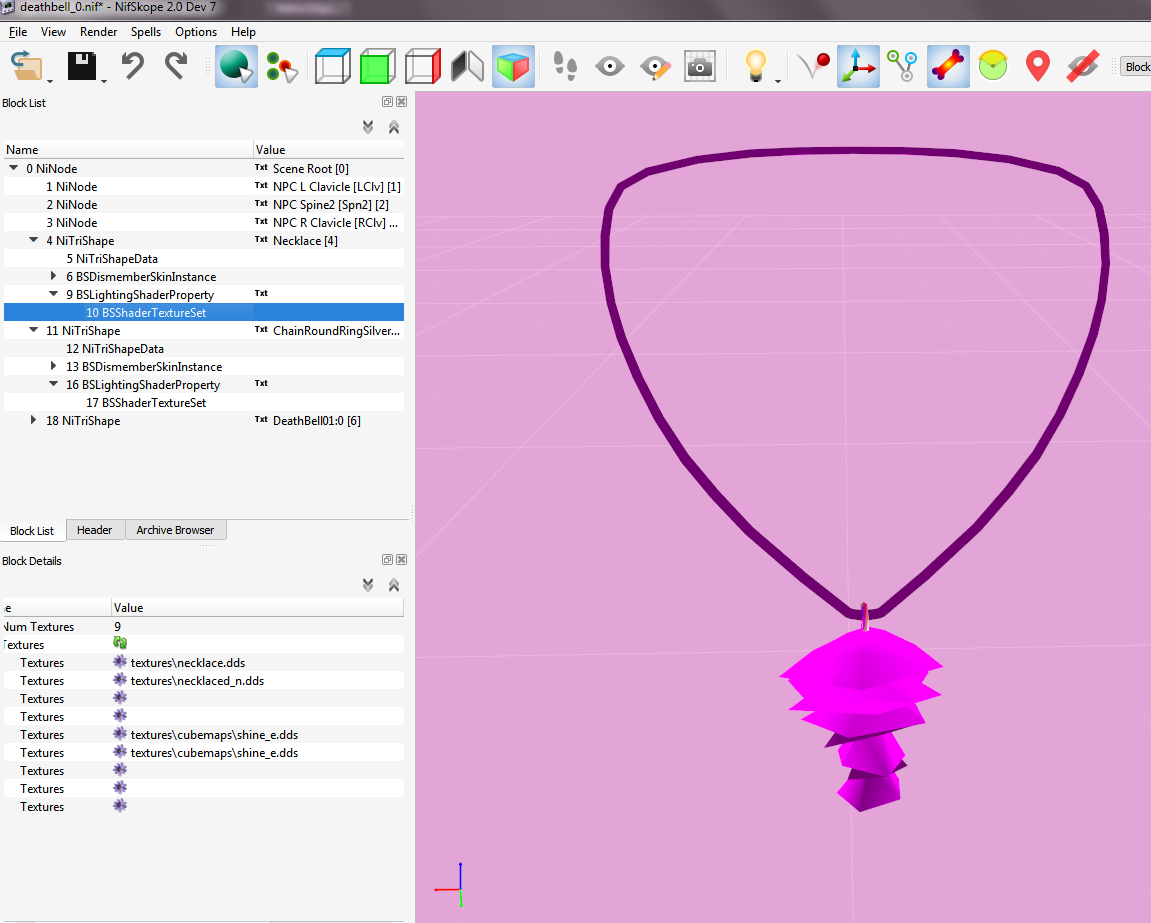Click the flower icon beside necklace.dds
This screenshot has width=1151, height=923.
click(120, 662)
